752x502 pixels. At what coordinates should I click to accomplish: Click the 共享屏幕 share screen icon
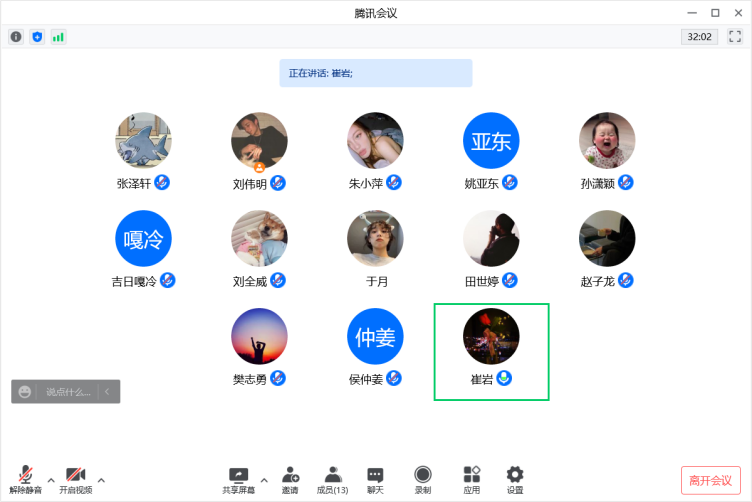[238, 476]
